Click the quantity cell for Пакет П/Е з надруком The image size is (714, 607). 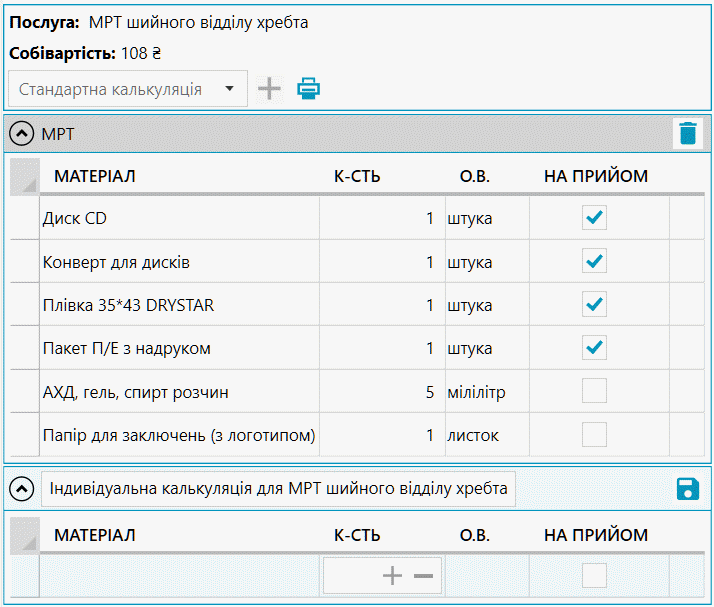tap(382, 348)
